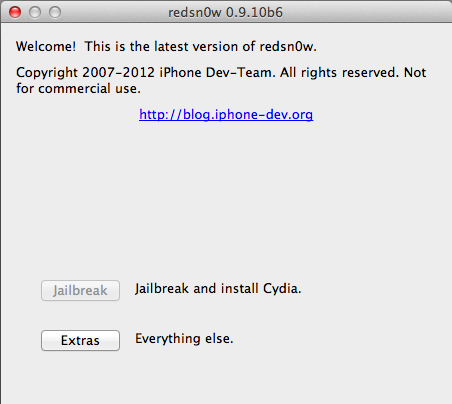Select the "latest version of redsn0w" text
Image resolution: width=452 pixels, height=404 pixels.
tap(235, 46)
